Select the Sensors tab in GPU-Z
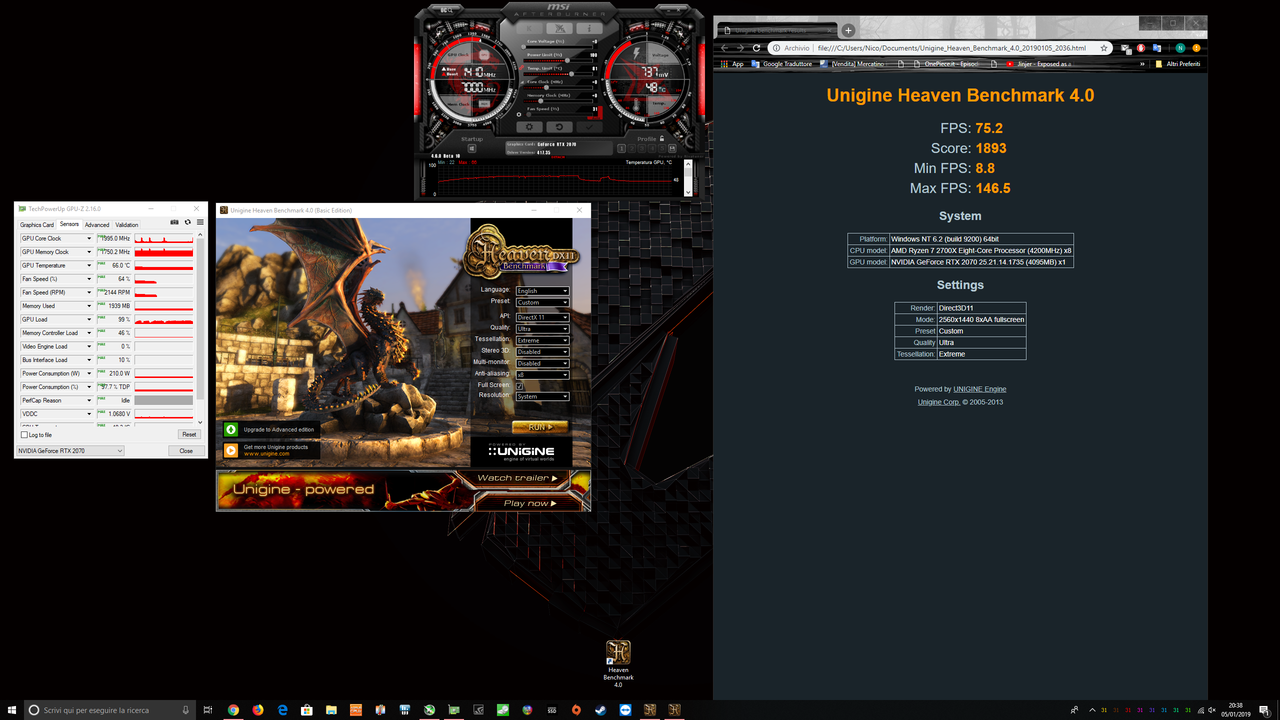The image size is (1280, 720). 69,224
